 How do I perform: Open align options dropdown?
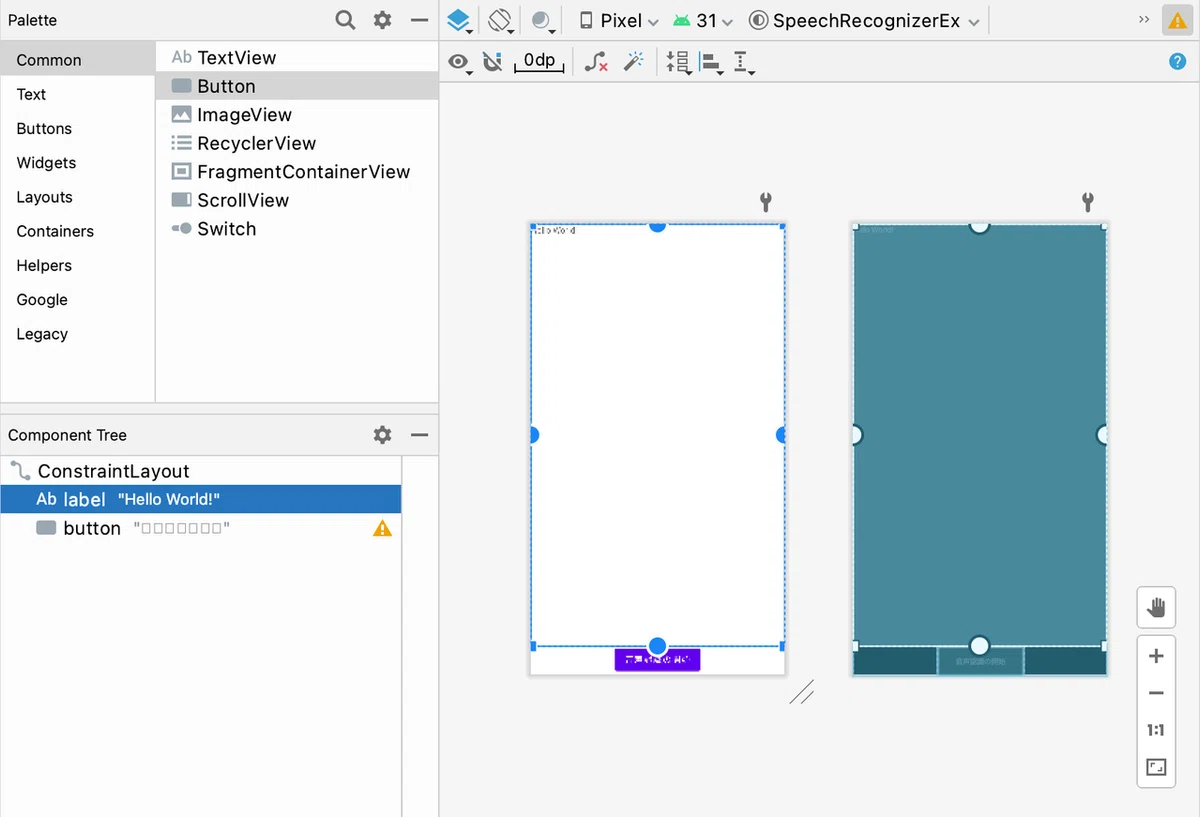pyautogui.click(x=712, y=63)
